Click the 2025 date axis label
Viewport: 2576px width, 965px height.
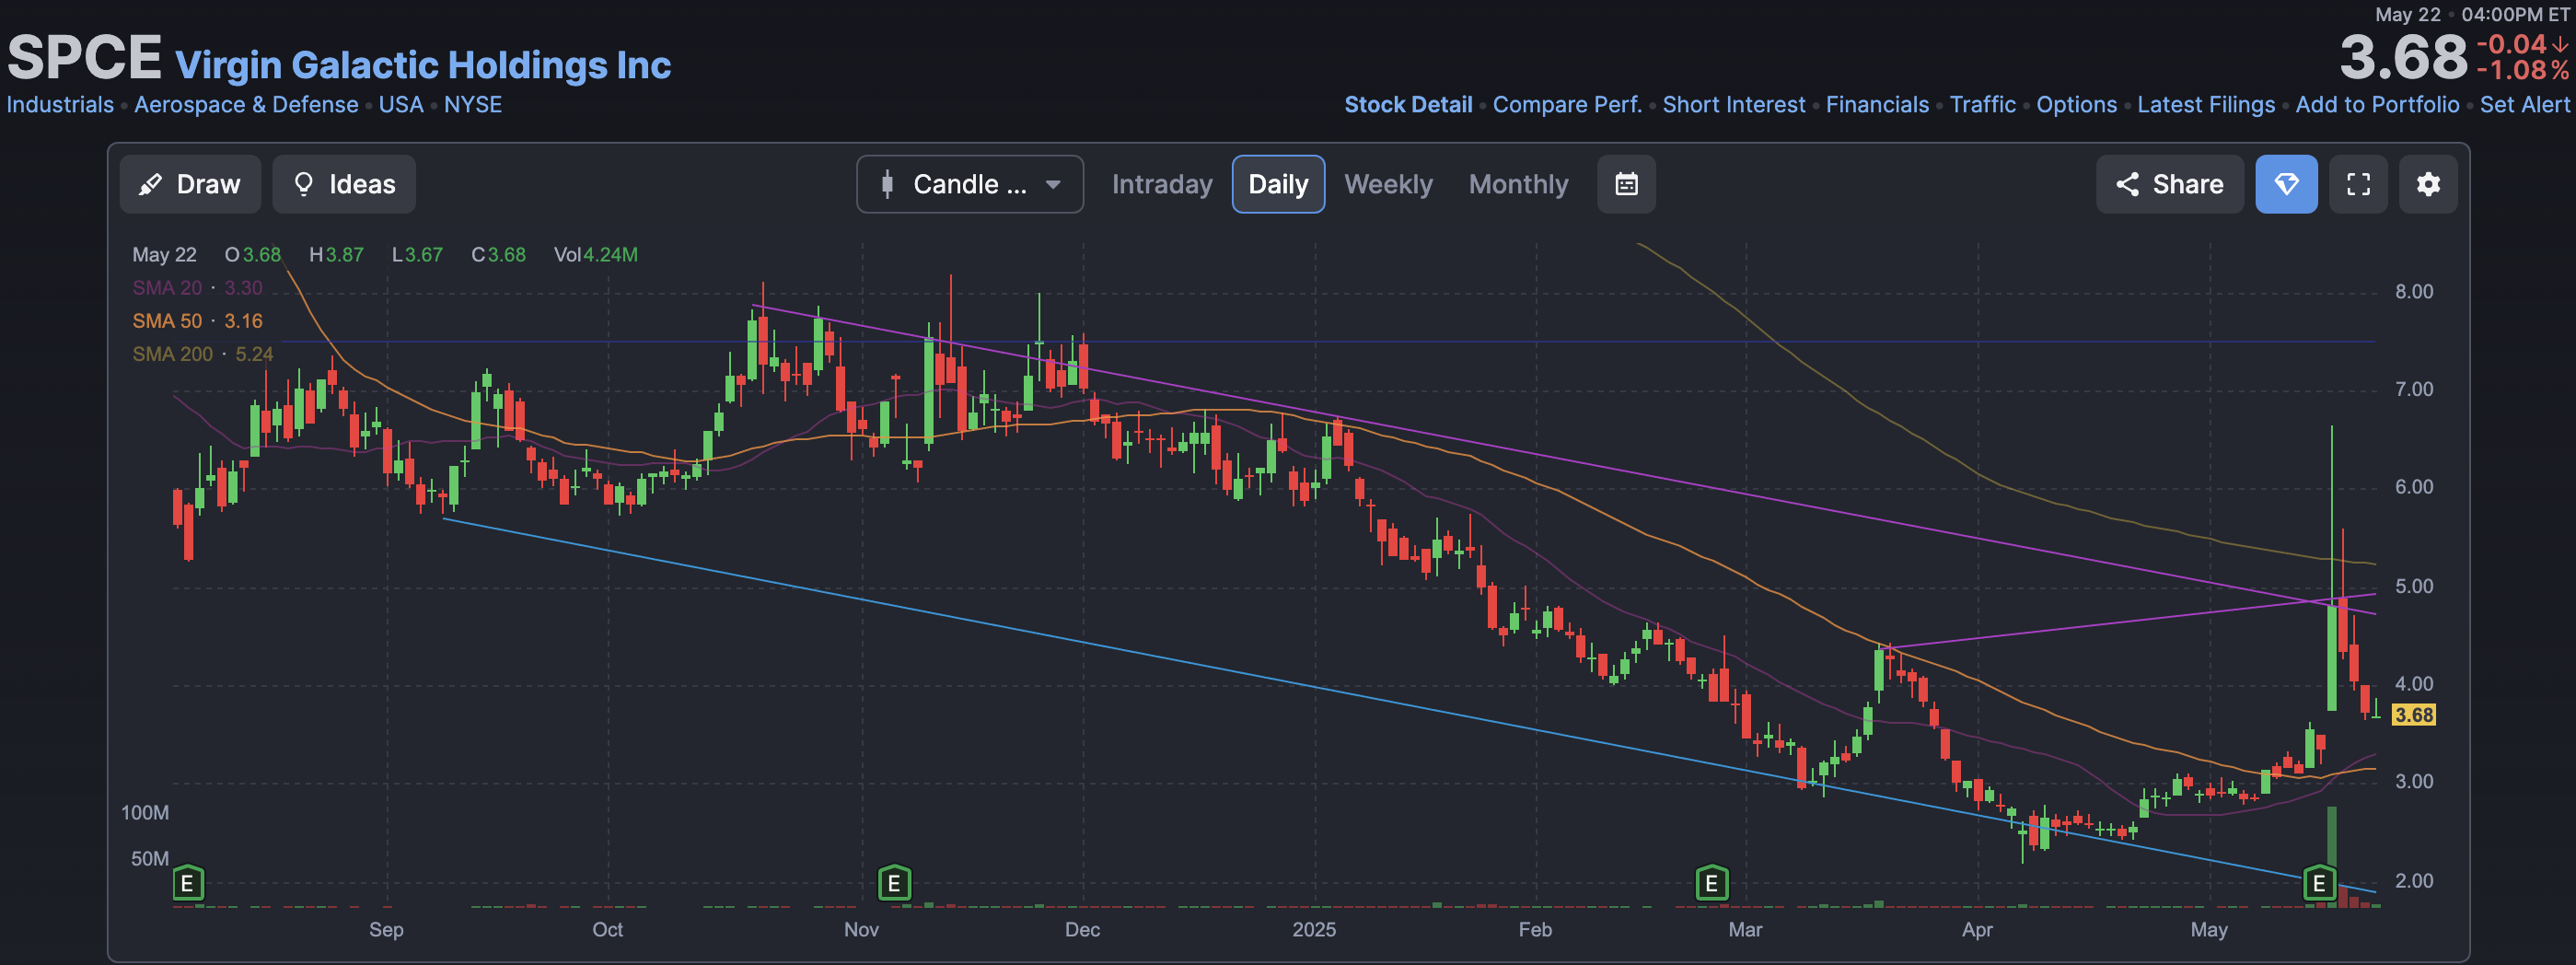[x=1314, y=930]
